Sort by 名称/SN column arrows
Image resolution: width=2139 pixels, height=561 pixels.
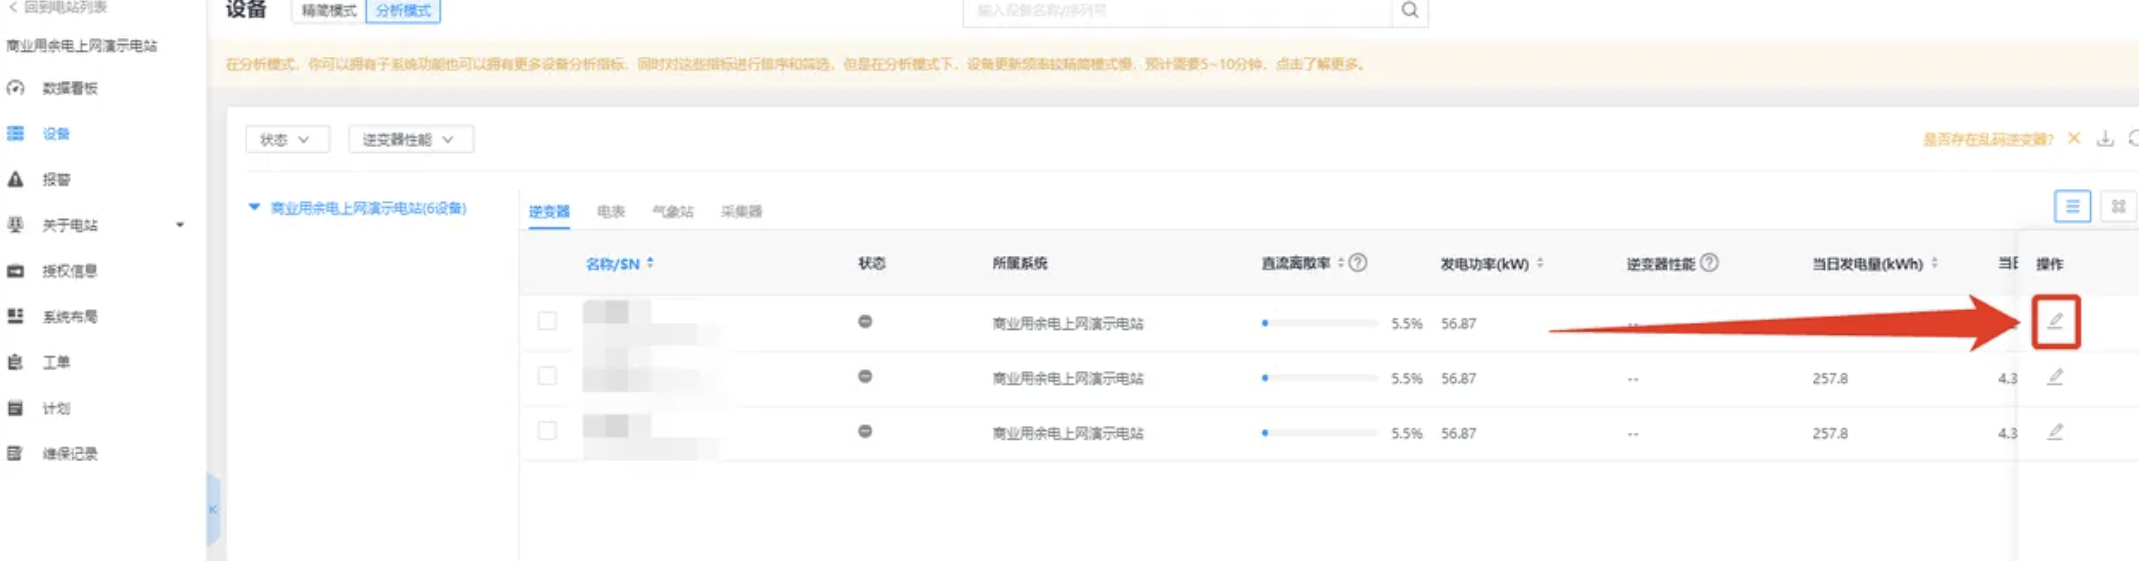[x=650, y=263]
